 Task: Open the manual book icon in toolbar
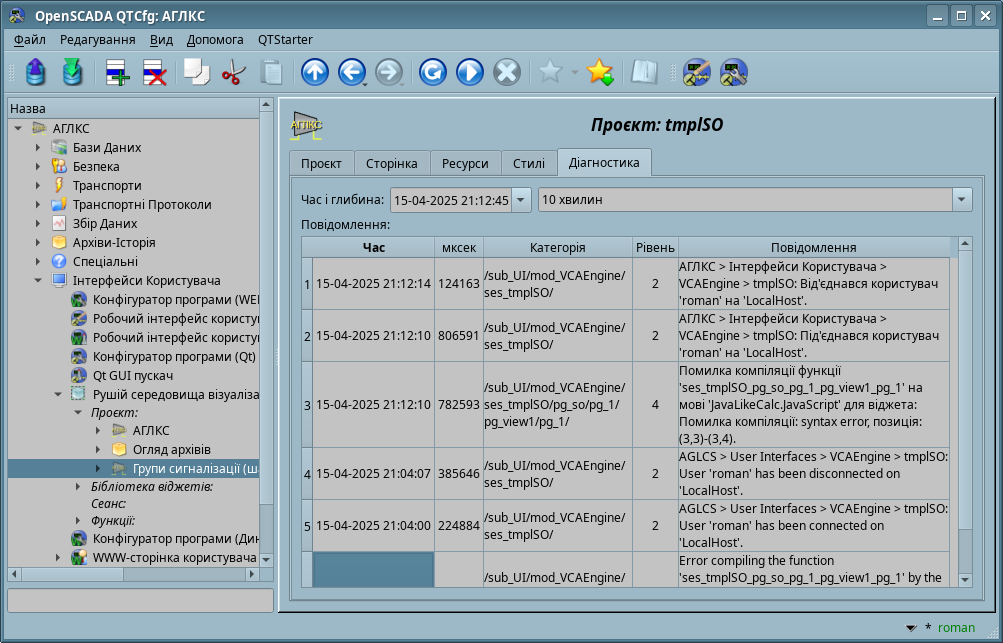click(x=643, y=72)
